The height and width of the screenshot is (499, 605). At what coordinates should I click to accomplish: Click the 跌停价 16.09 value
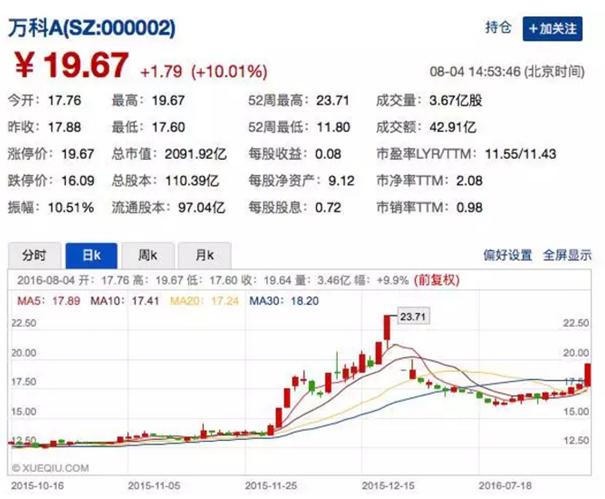pyautogui.click(x=78, y=181)
